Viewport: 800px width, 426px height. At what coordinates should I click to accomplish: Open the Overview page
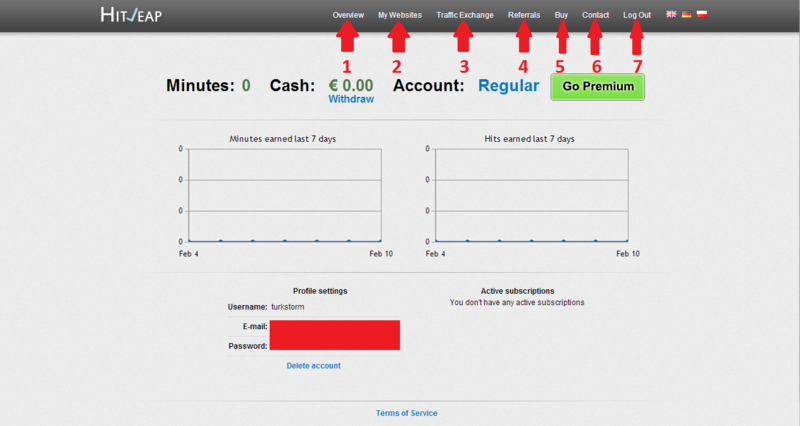348,15
